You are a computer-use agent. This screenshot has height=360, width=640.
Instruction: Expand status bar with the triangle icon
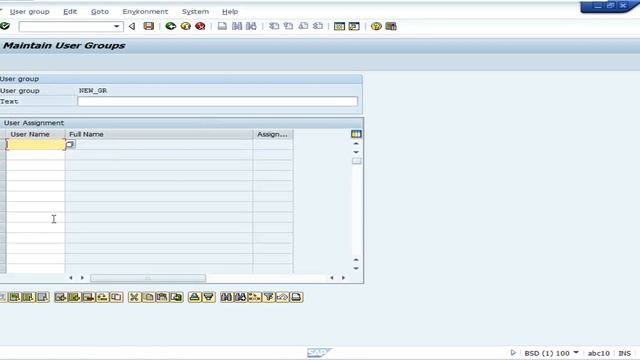point(513,353)
